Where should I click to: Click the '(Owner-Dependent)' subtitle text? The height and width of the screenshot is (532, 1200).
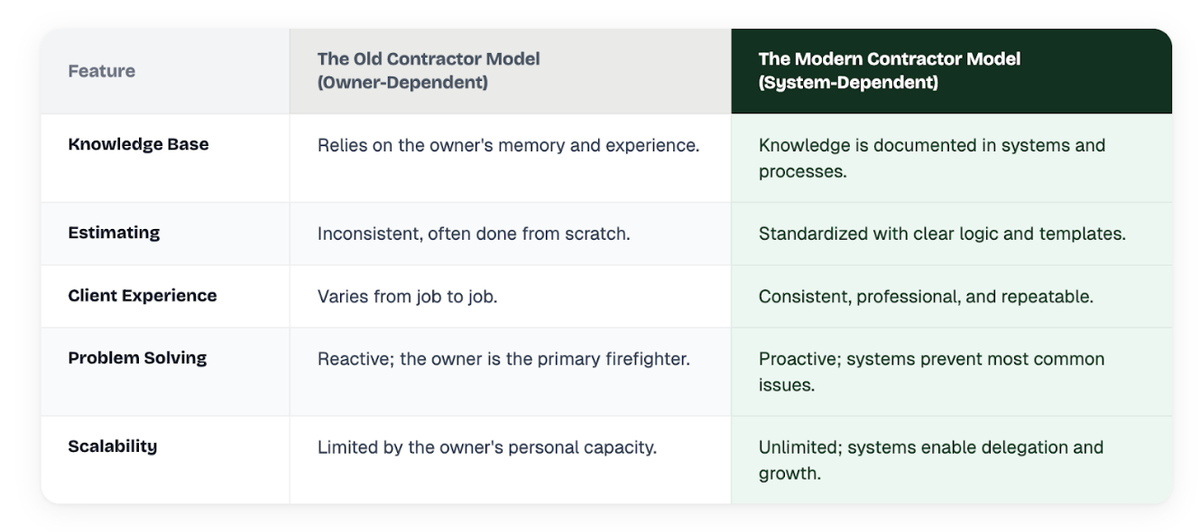pos(402,83)
